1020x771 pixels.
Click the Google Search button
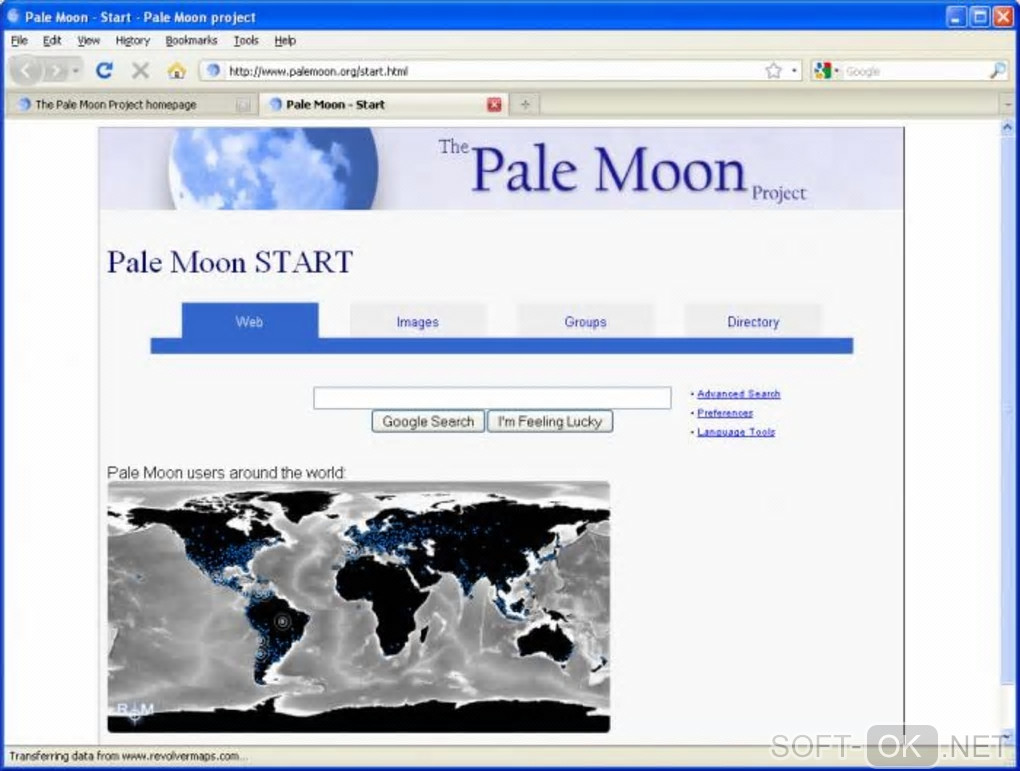428,422
